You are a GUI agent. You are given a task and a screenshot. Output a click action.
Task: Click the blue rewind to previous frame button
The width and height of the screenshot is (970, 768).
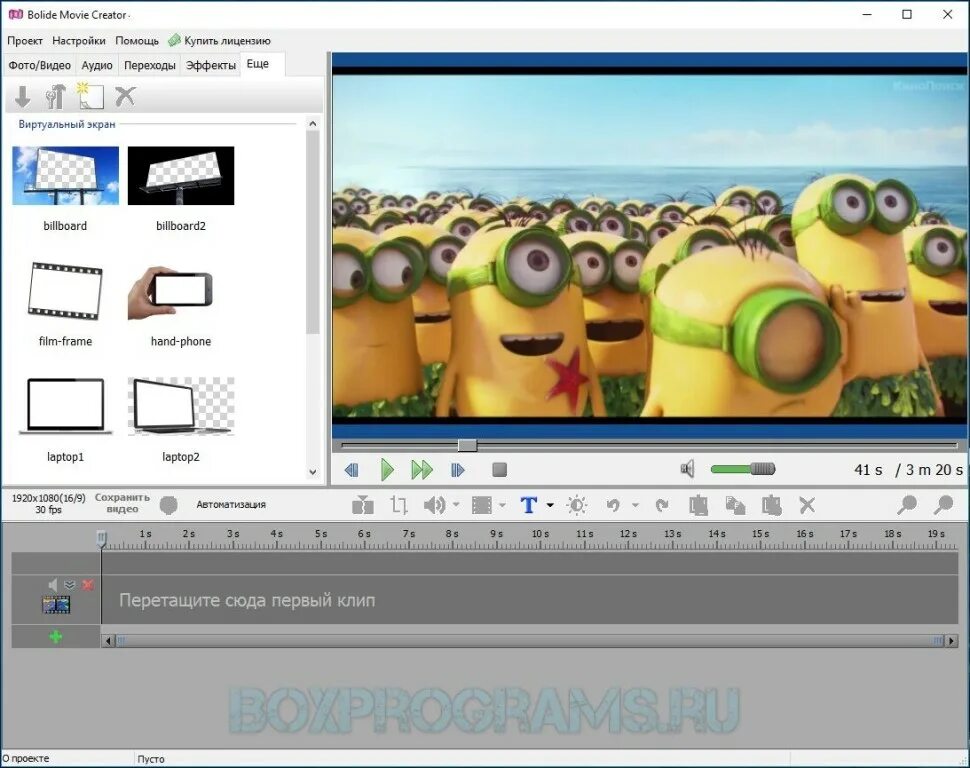pyautogui.click(x=352, y=470)
